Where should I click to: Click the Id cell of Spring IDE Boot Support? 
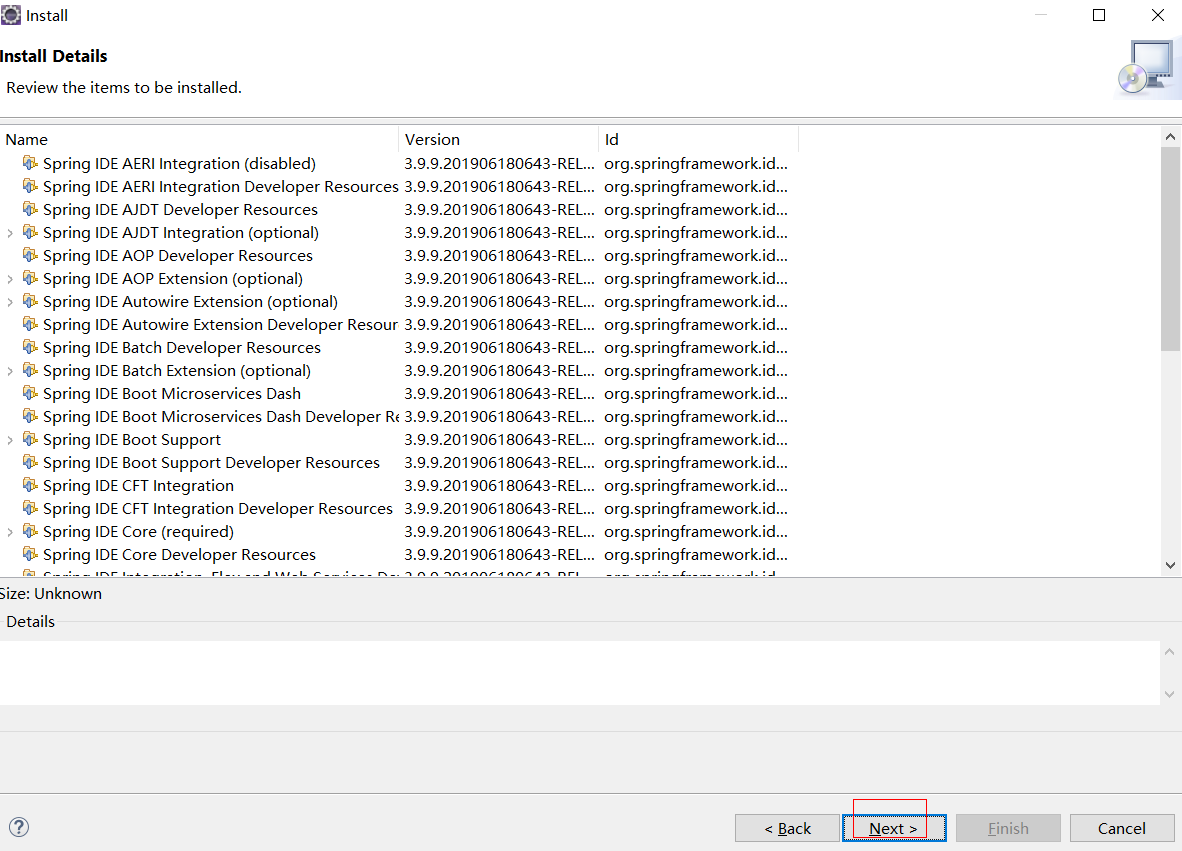pyautogui.click(x=695, y=439)
